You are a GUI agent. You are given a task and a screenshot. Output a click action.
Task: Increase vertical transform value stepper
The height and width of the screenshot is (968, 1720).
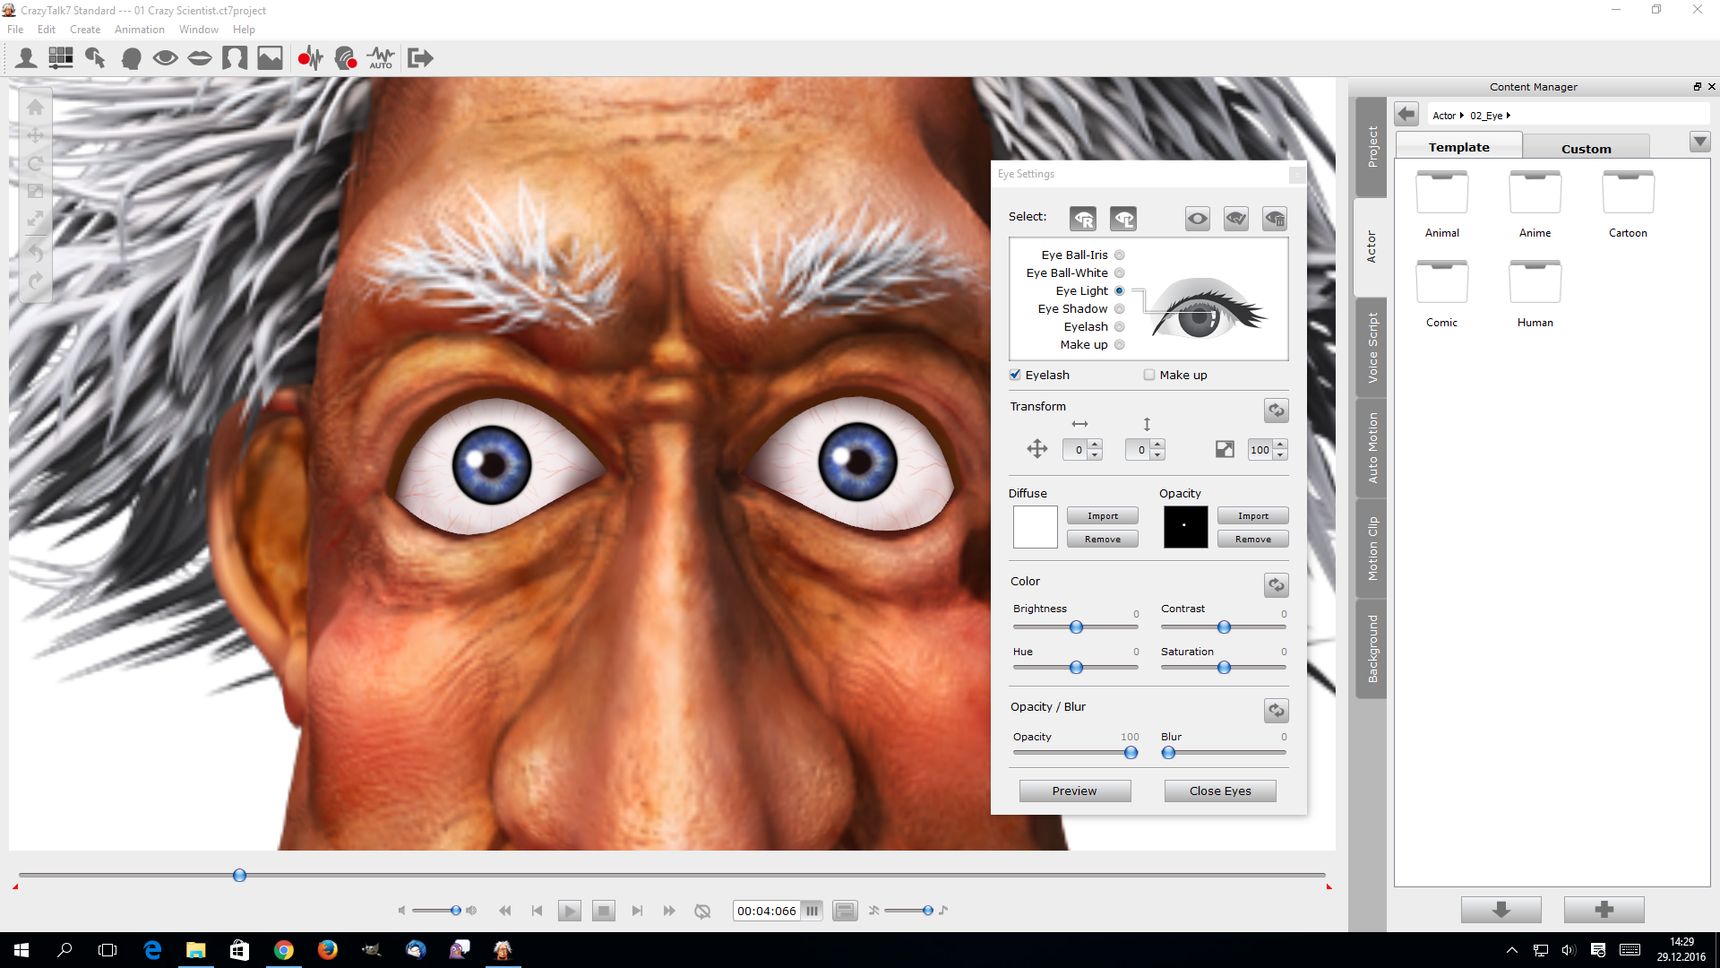(x=1158, y=445)
